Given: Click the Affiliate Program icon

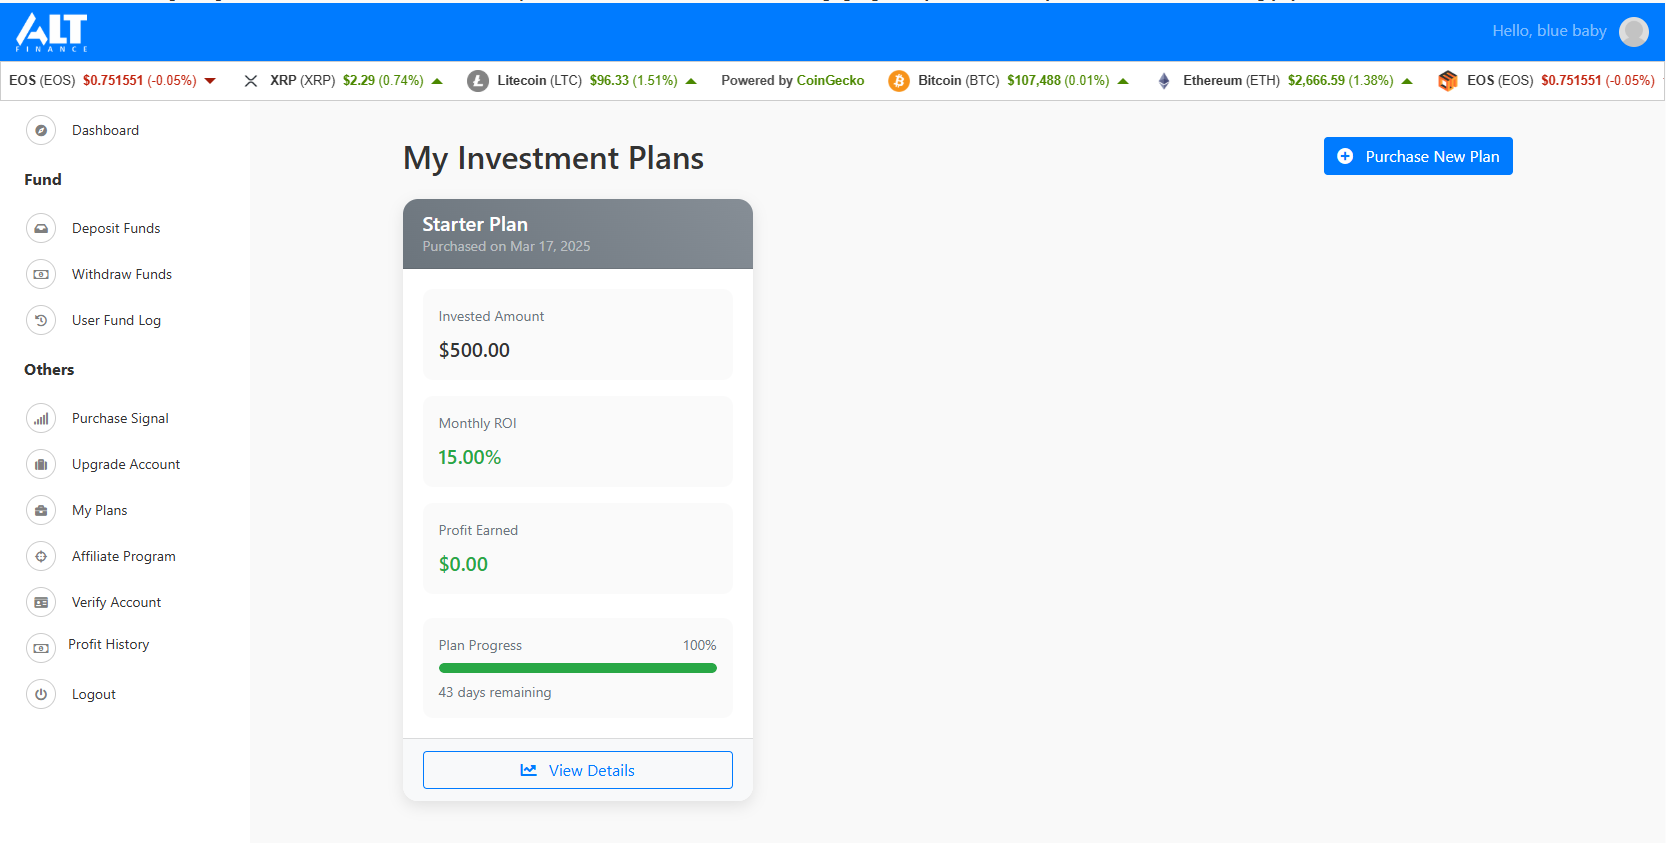Looking at the screenshot, I should pos(41,556).
